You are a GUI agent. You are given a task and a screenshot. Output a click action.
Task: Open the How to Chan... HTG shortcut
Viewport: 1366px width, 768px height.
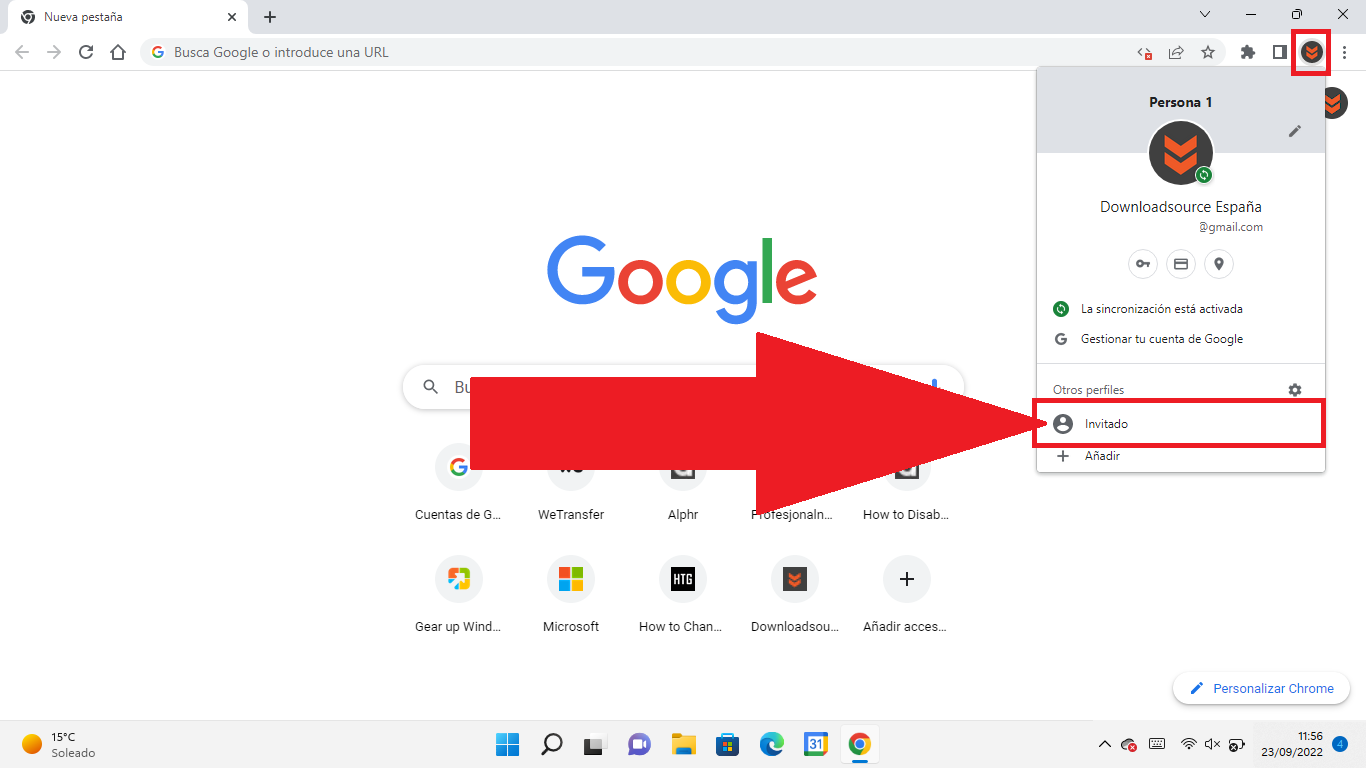pos(683,596)
